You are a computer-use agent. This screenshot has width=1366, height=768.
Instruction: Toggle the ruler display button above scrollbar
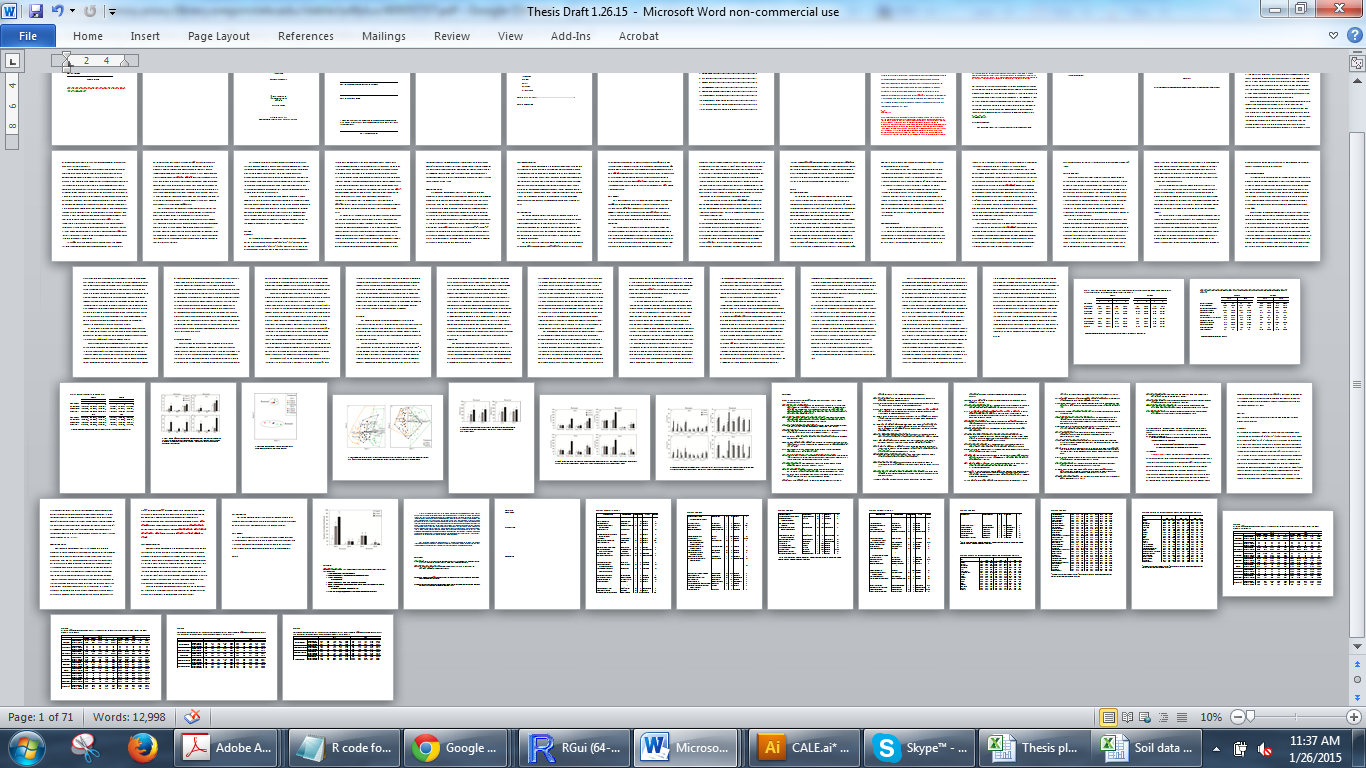pos(1357,61)
